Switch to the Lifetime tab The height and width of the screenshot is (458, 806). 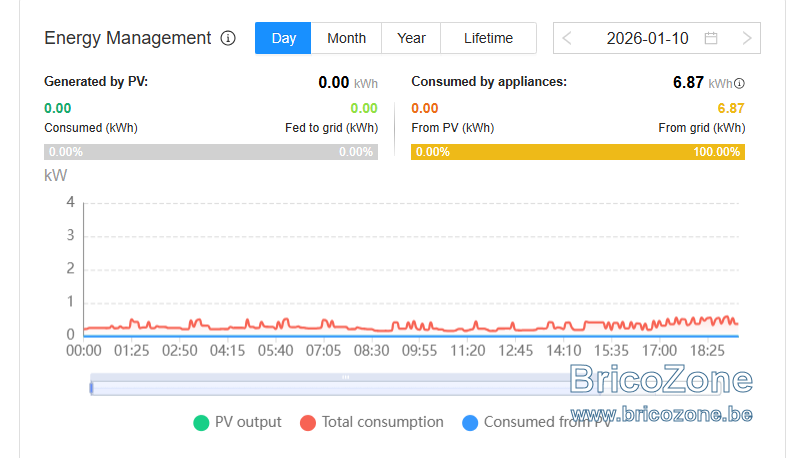coord(488,38)
